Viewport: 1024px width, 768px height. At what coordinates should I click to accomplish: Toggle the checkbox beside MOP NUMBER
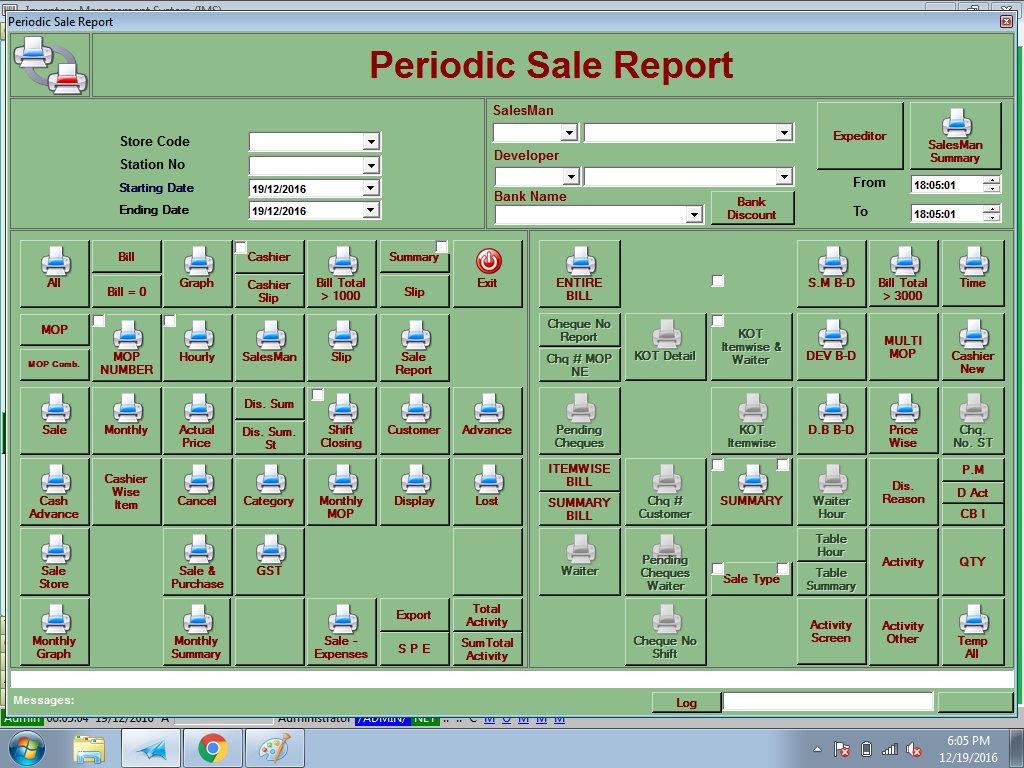(99, 321)
